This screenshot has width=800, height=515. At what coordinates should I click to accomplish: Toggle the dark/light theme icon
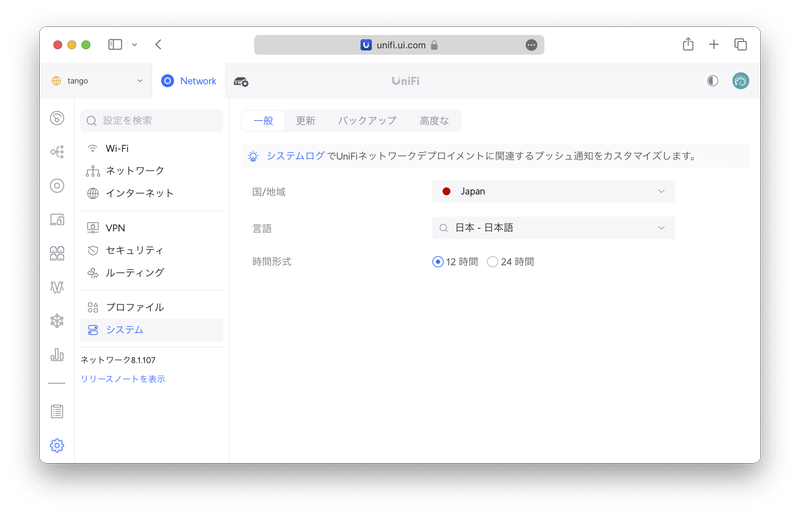coord(712,81)
